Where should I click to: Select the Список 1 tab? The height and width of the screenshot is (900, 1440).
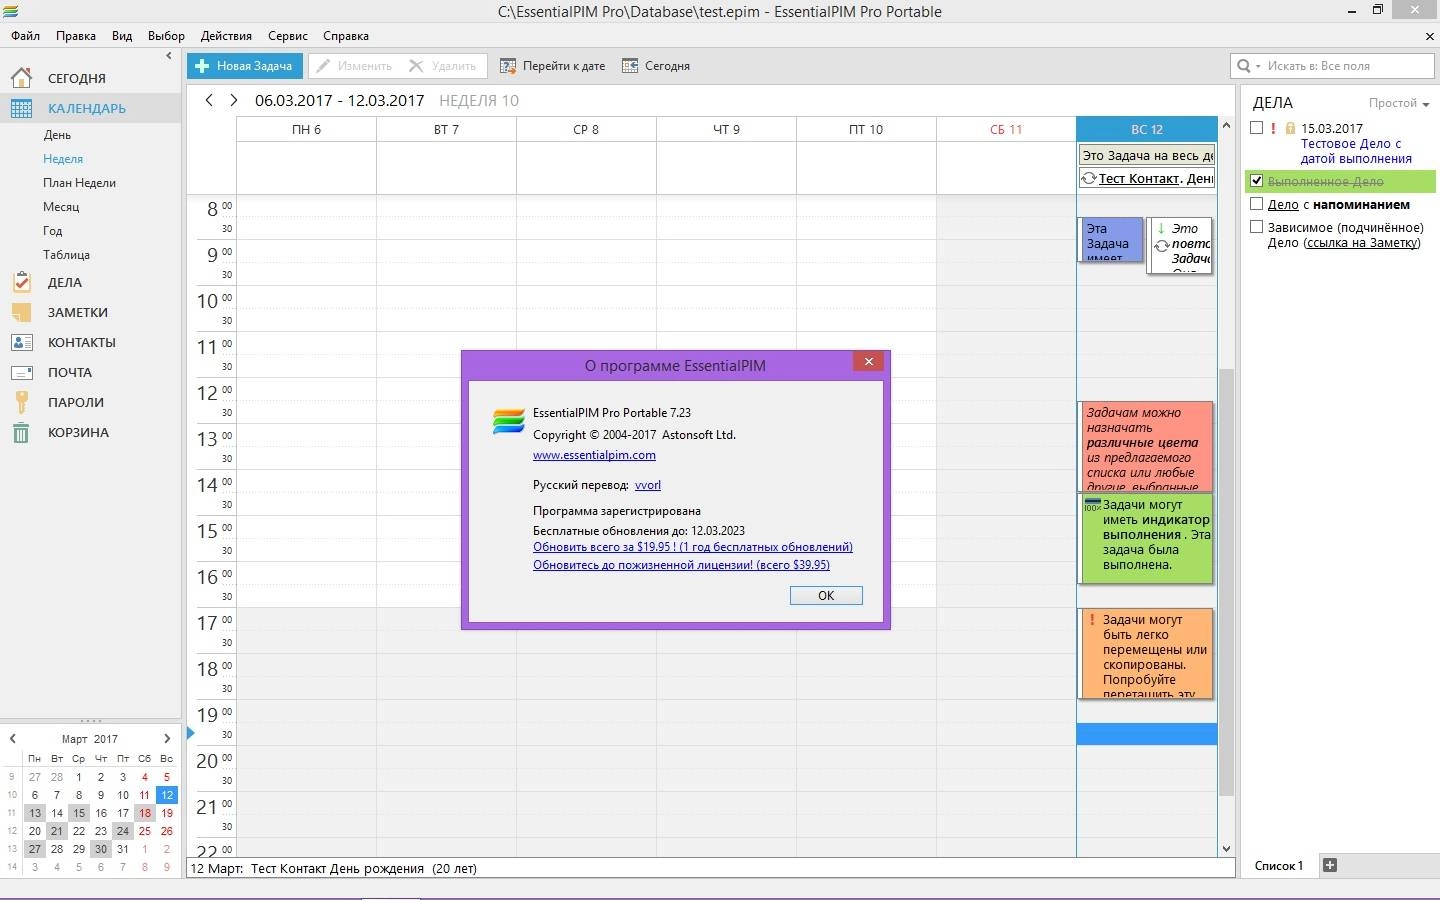pos(1279,866)
